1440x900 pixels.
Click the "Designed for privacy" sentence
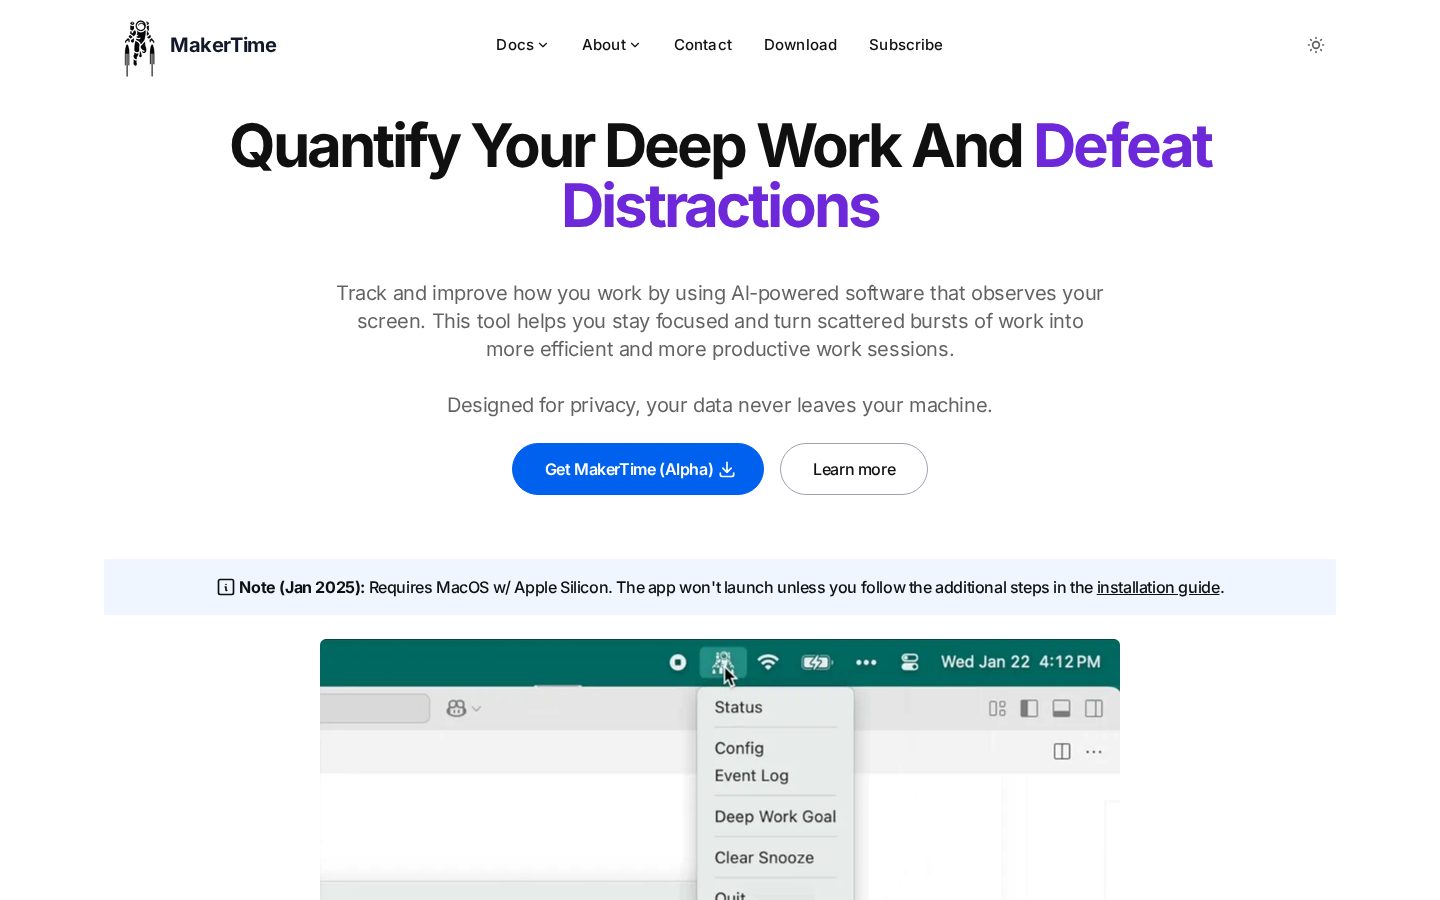pos(720,405)
